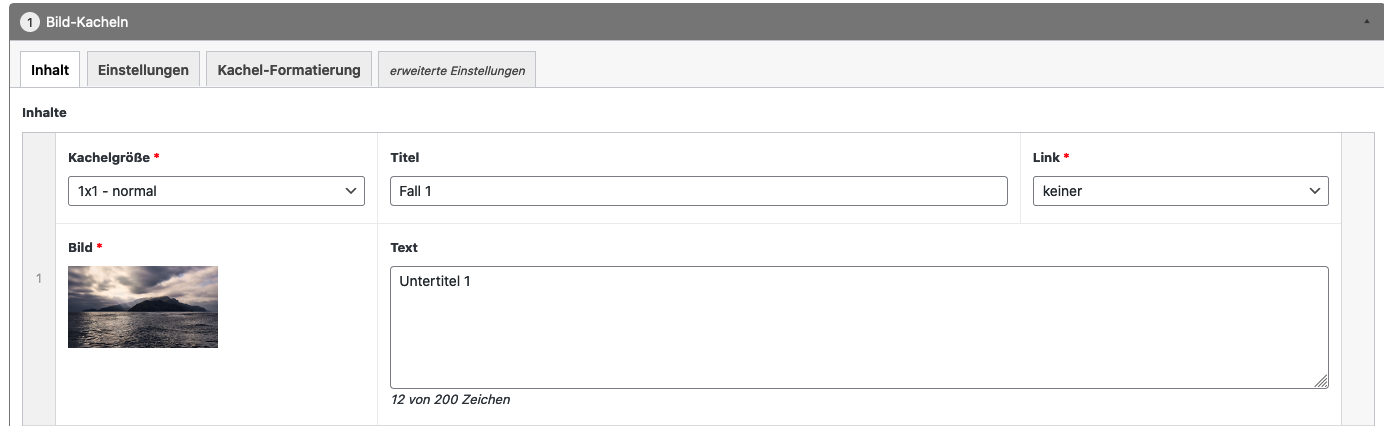Click the 12 von 200 Zeichen counter

click(x=450, y=400)
